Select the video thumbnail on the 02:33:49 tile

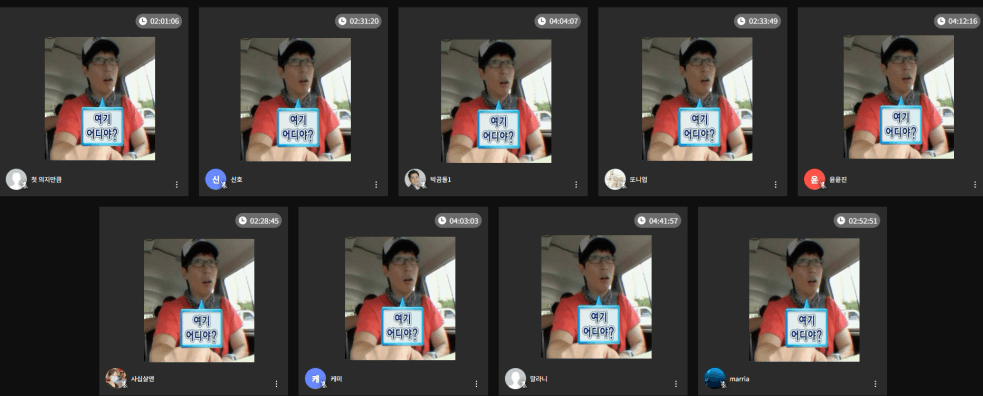point(697,99)
